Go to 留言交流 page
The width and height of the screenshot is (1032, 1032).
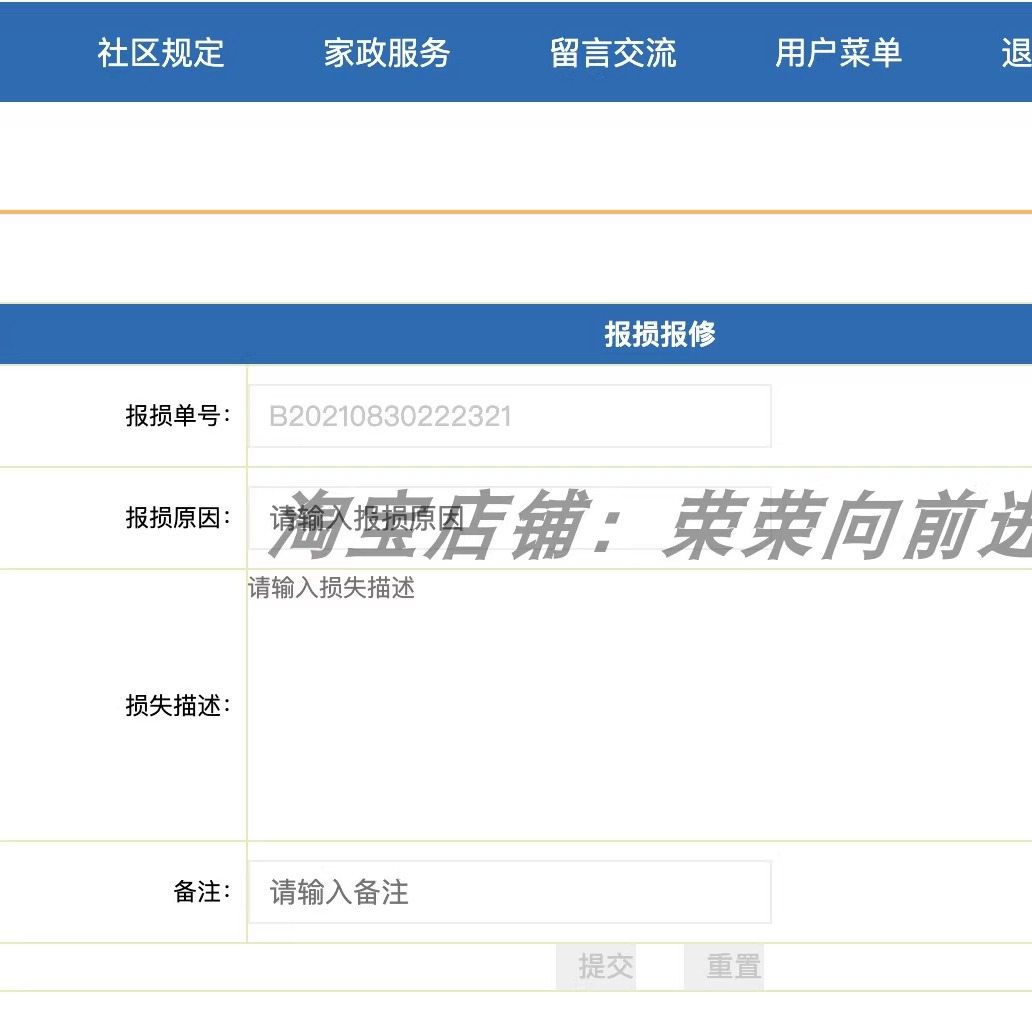[x=613, y=53]
